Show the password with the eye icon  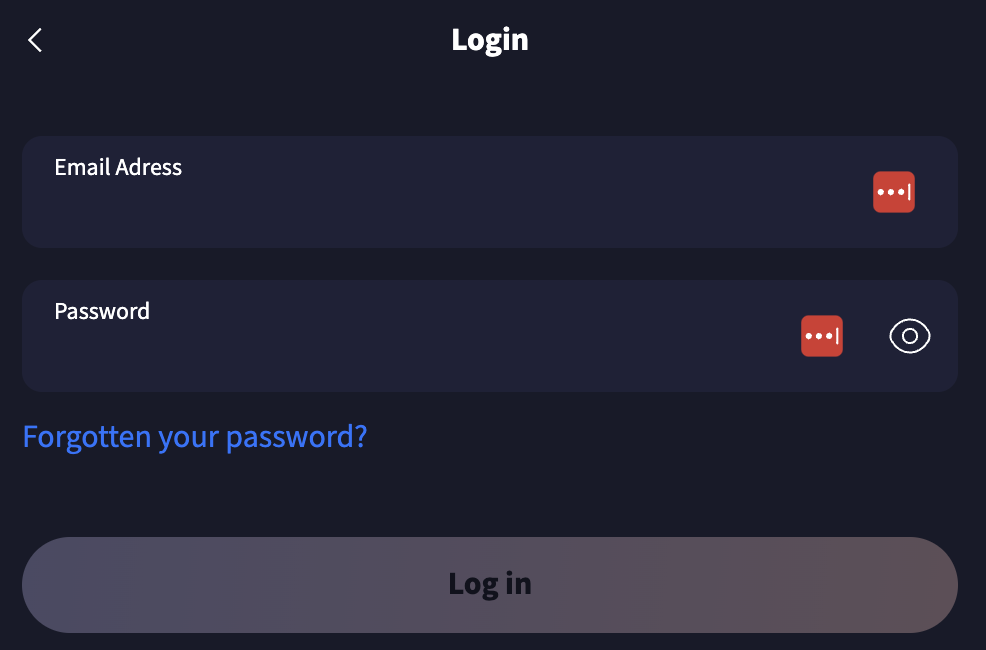pyautogui.click(x=909, y=336)
